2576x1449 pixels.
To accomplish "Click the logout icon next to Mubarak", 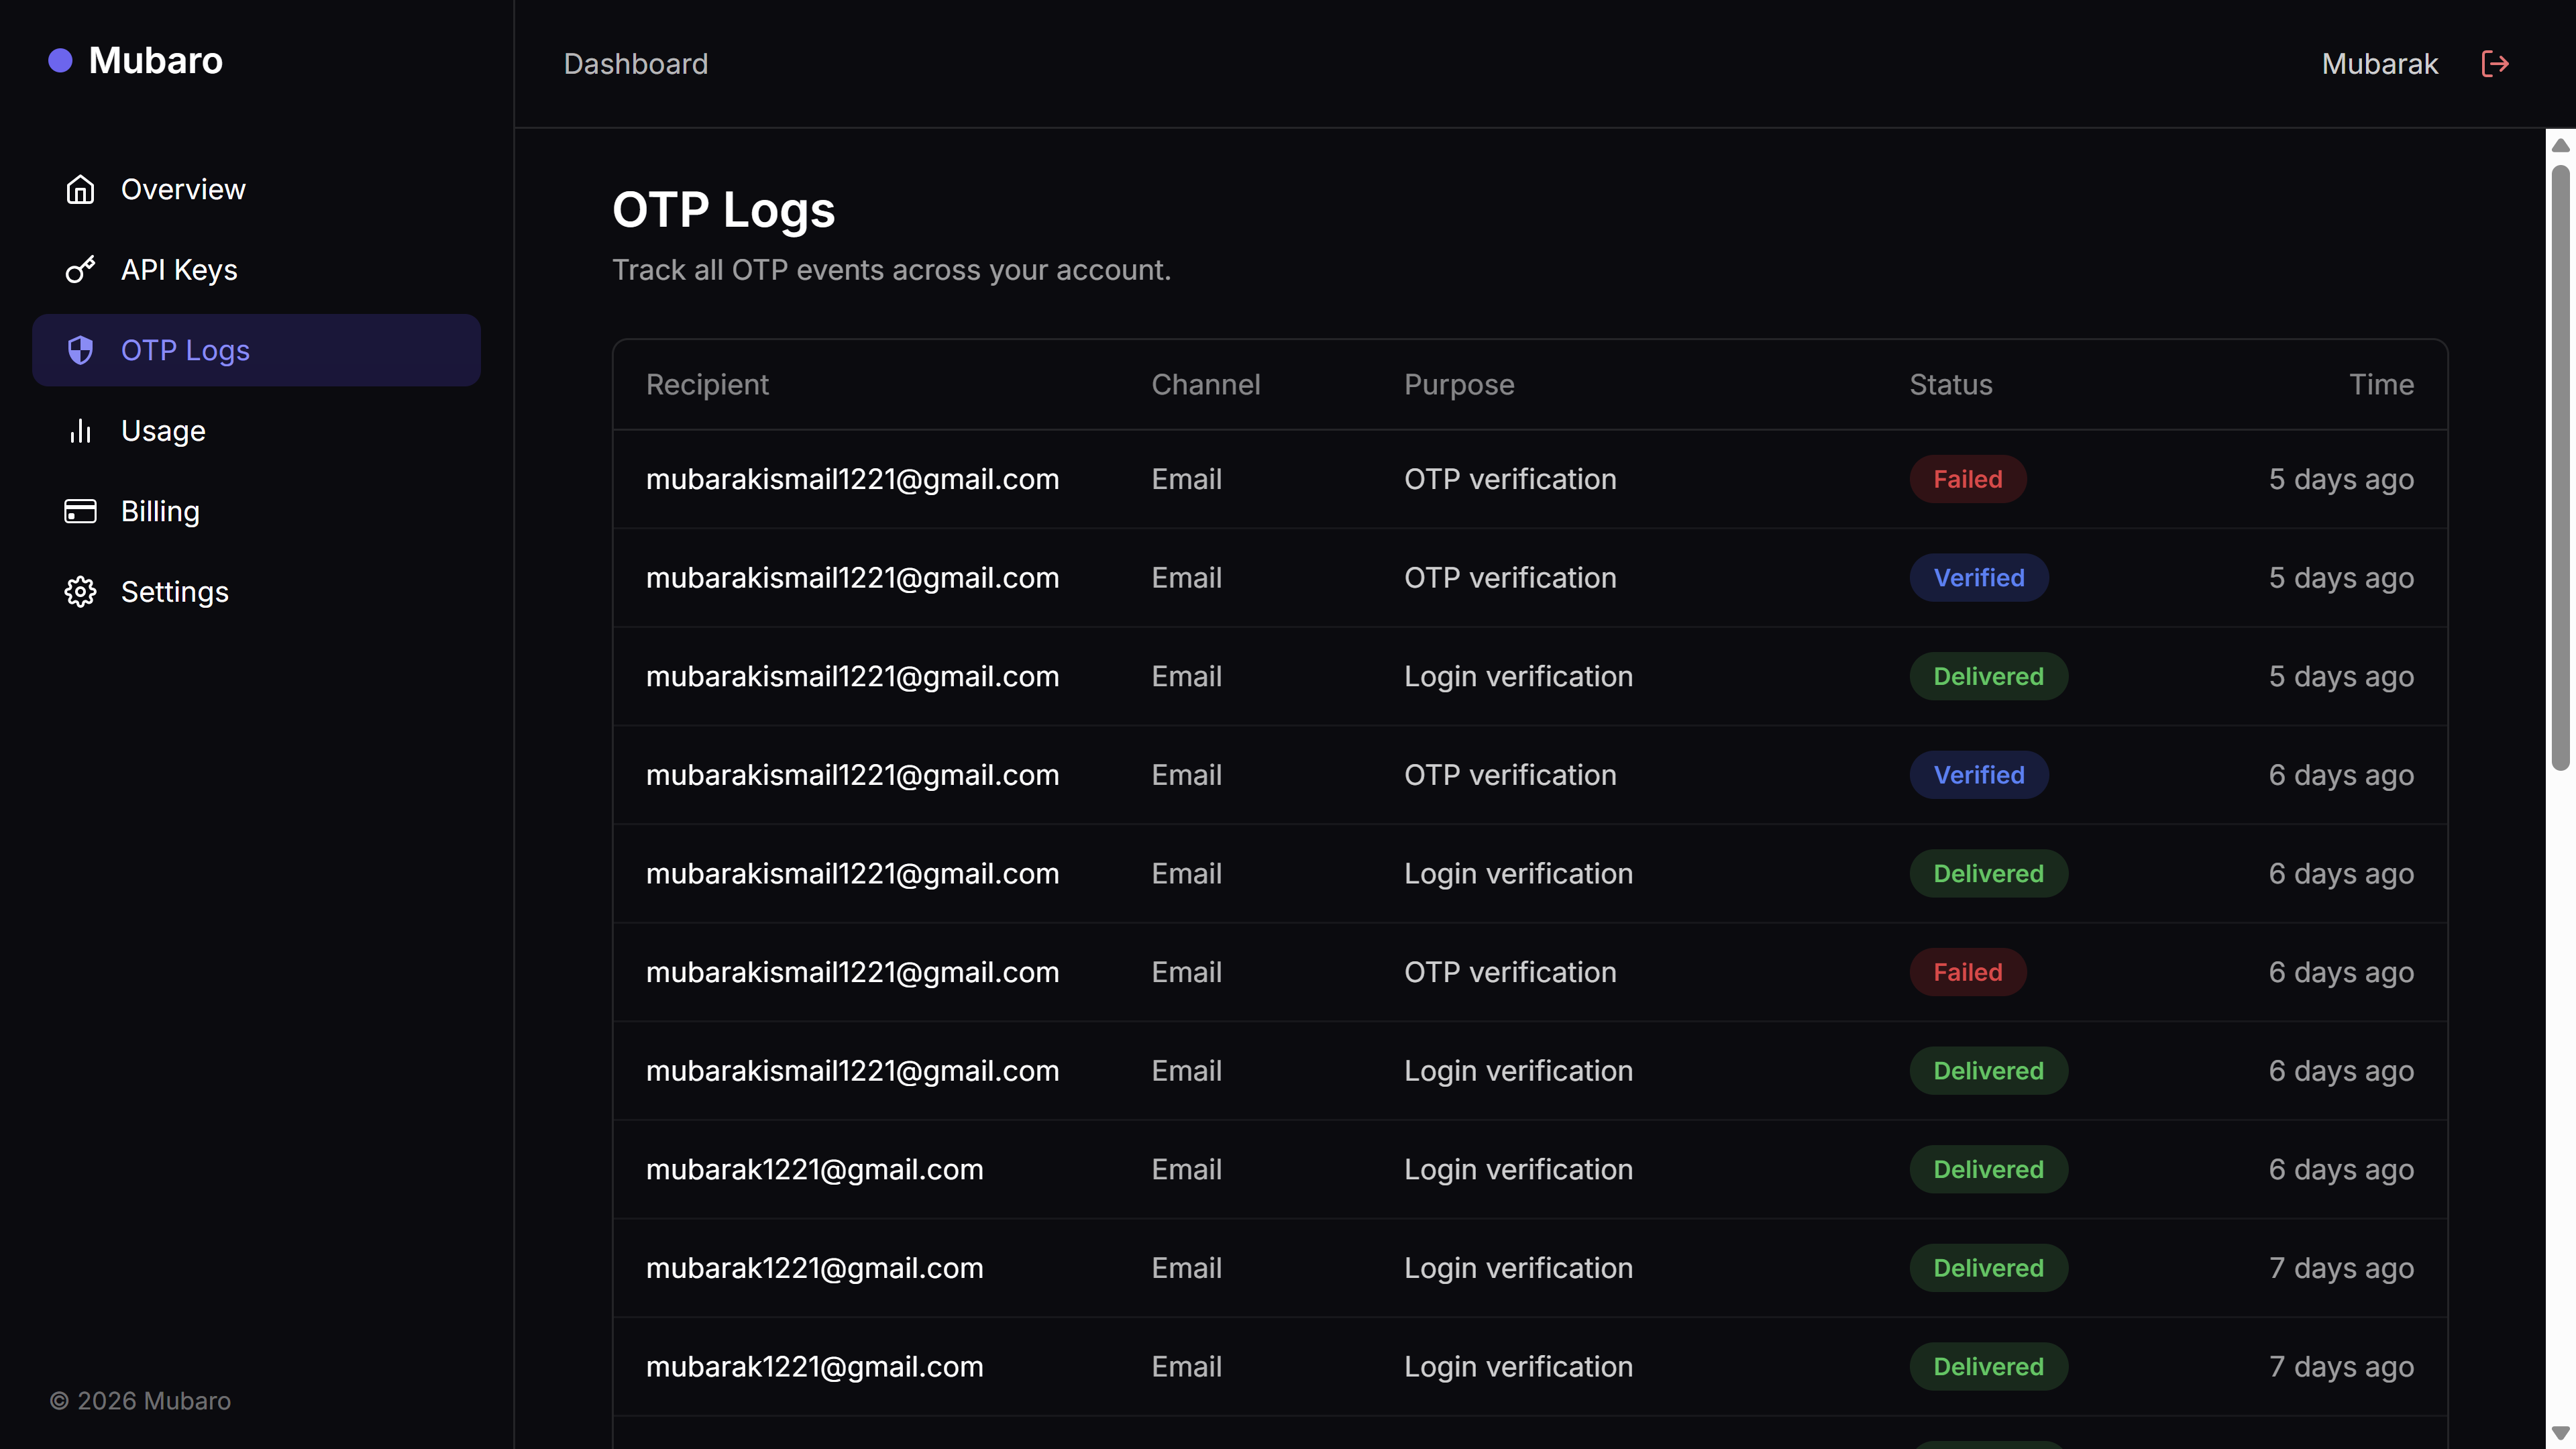I will 2495,64.
